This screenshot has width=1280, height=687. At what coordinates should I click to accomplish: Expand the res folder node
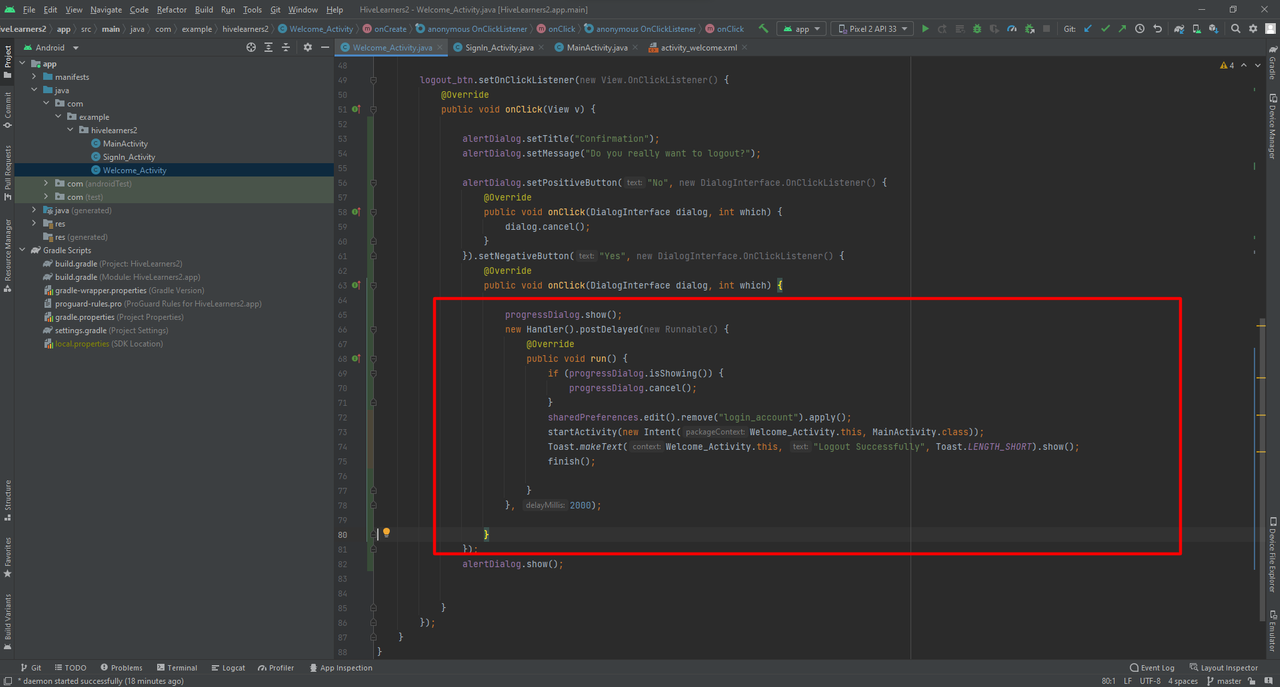tap(34, 224)
